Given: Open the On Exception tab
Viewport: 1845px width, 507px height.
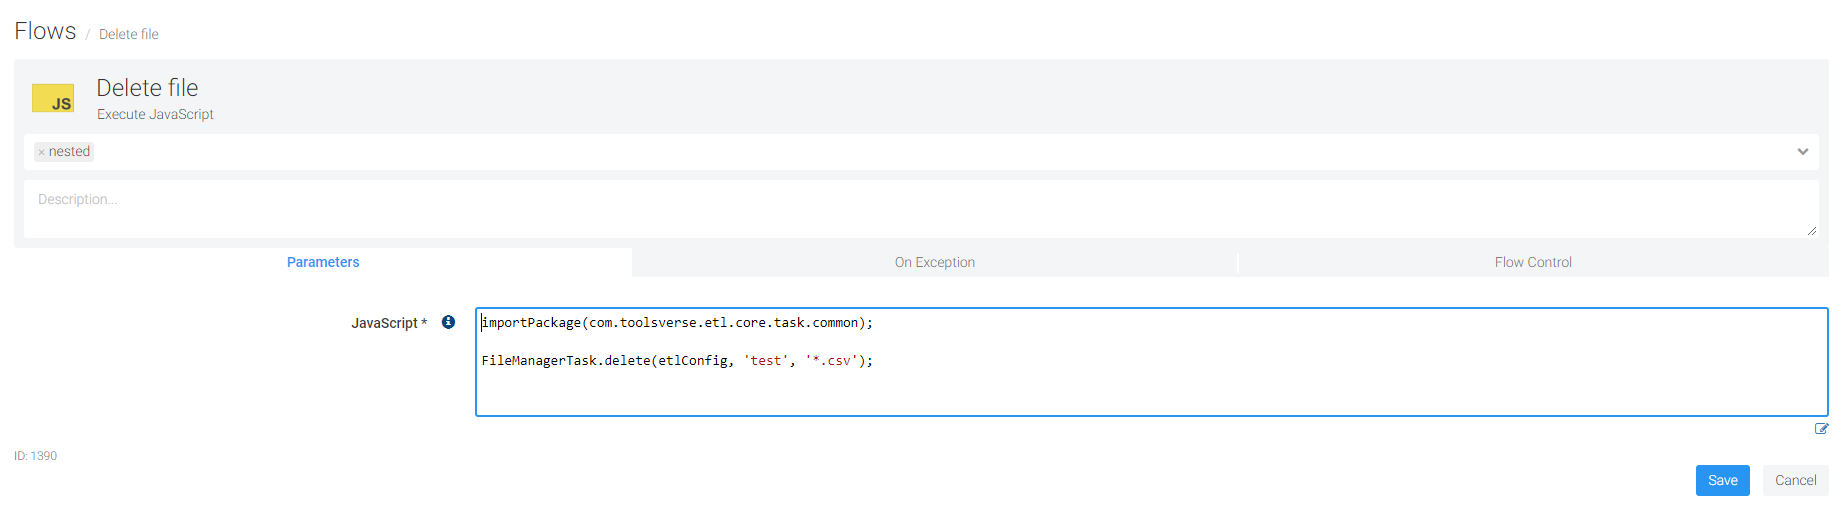Looking at the screenshot, I should (934, 262).
